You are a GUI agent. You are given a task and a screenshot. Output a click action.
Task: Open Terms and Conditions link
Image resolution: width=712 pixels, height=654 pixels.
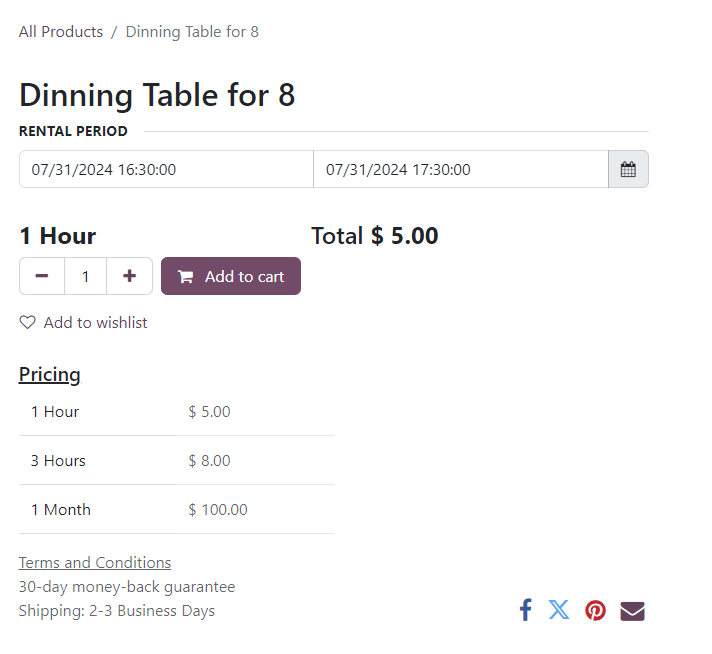(x=95, y=562)
